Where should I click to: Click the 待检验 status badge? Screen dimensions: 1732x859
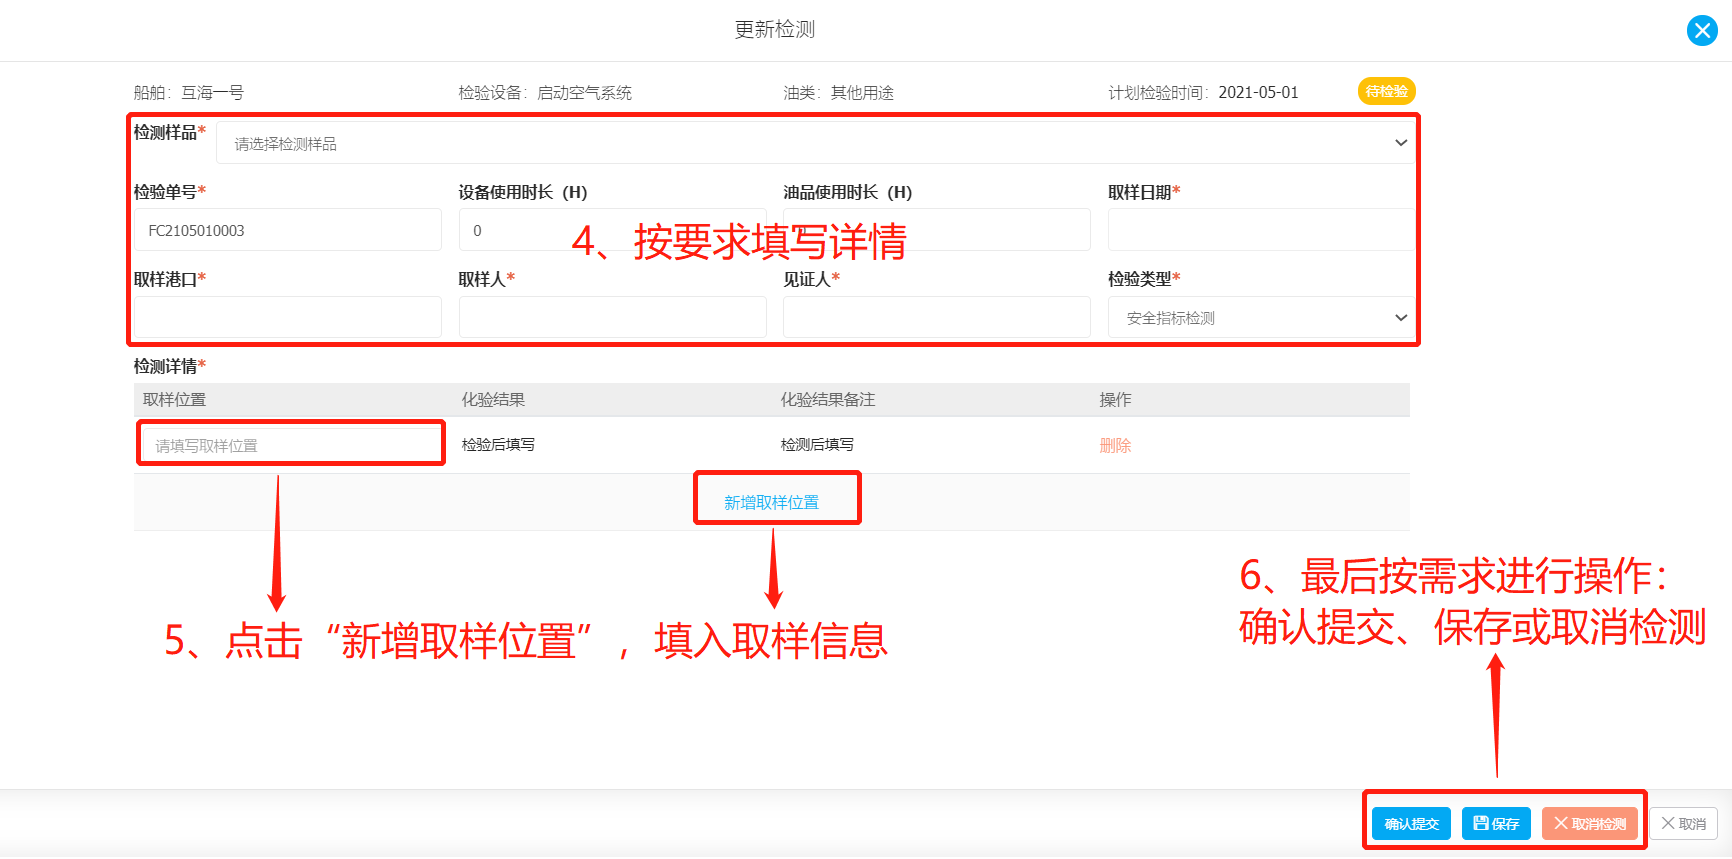coord(1387,91)
